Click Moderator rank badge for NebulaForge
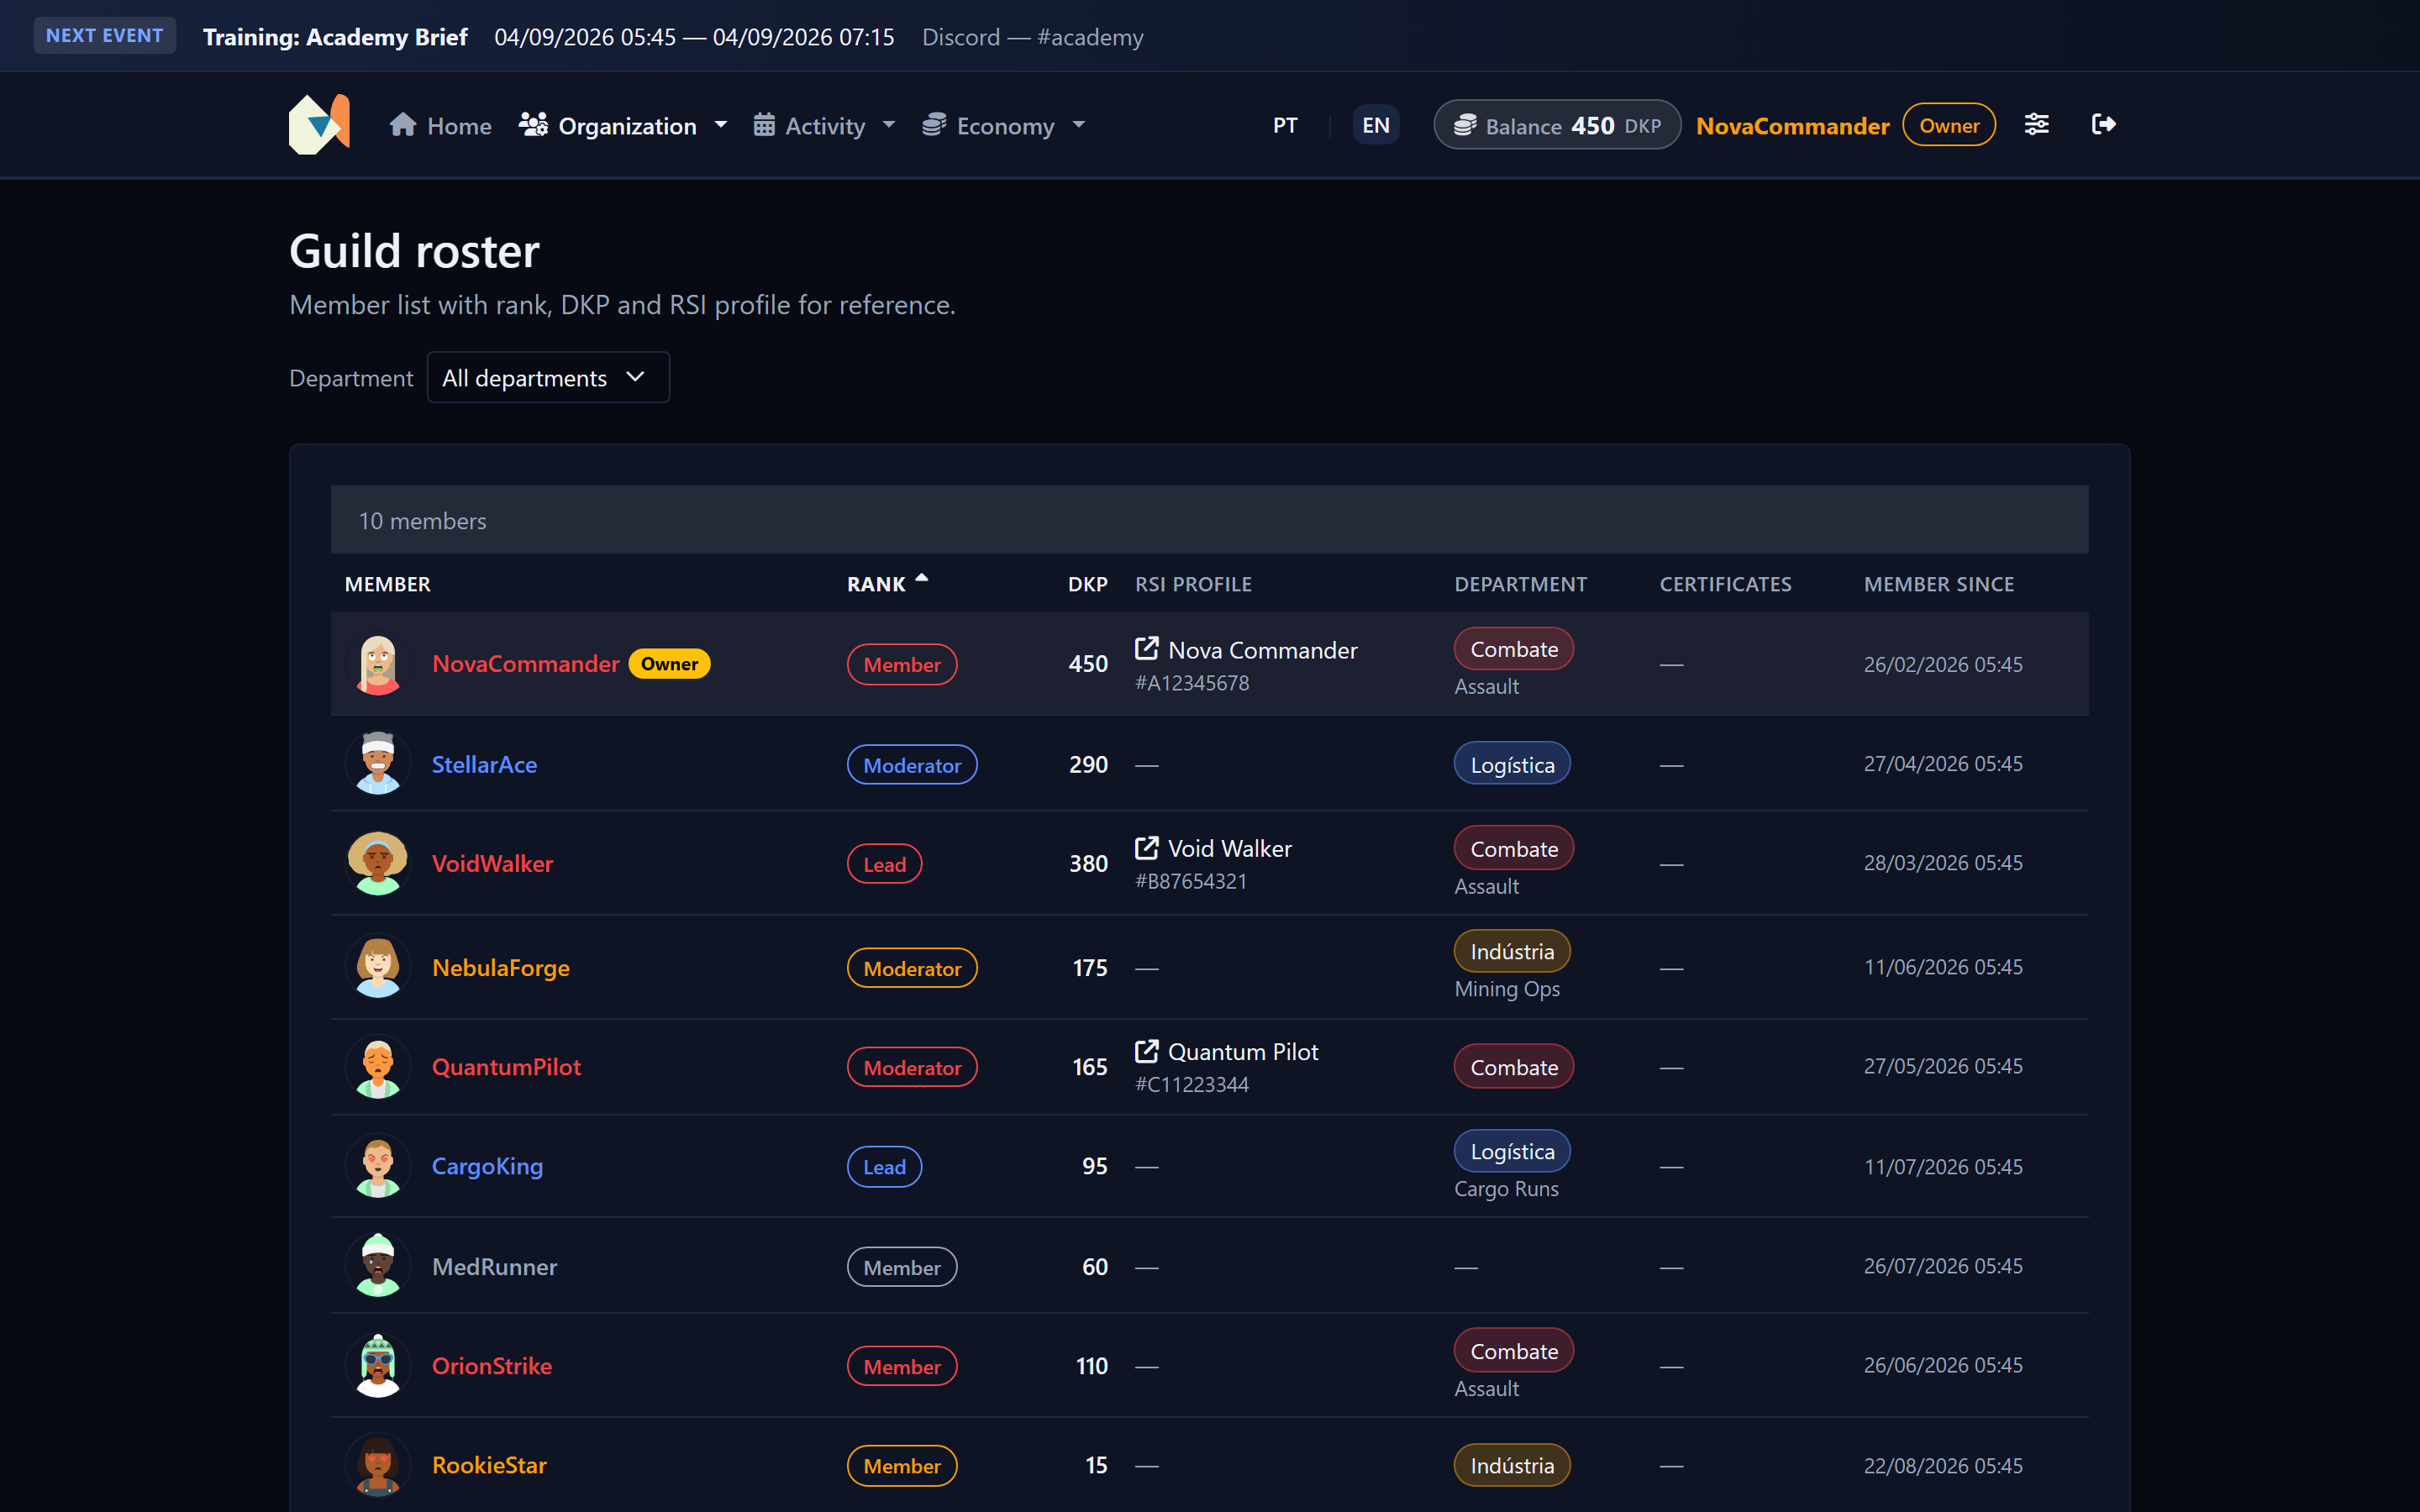This screenshot has height=1512, width=2420. click(x=912, y=968)
